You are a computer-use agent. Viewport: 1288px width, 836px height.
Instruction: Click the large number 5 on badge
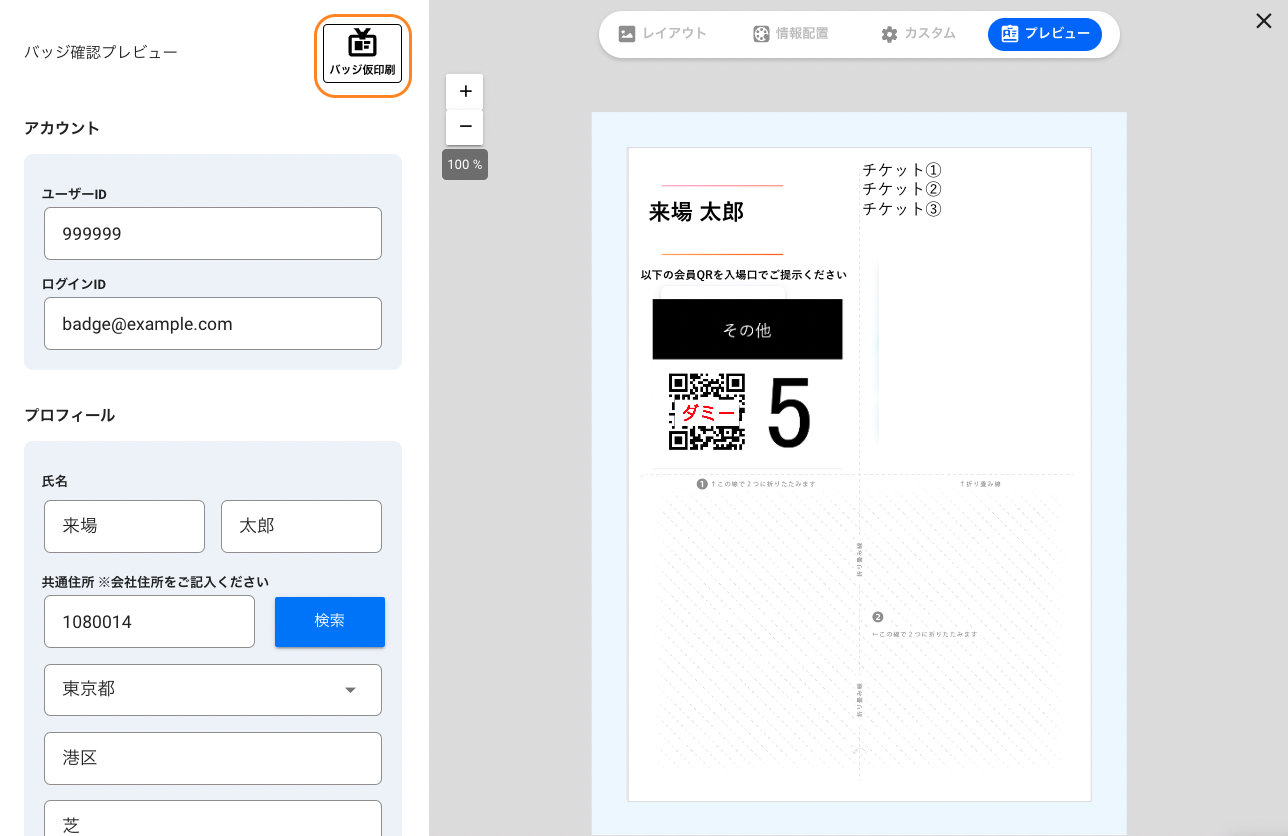[x=789, y=413]
